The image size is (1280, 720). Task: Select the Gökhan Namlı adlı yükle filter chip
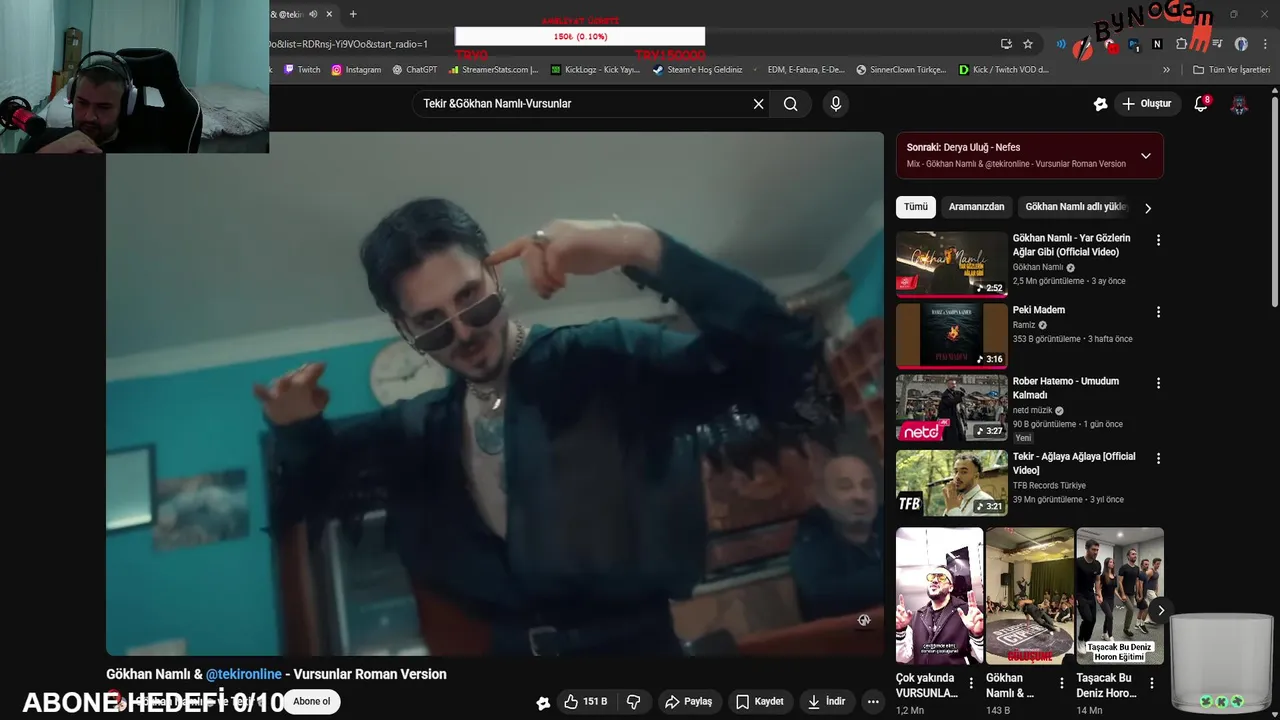click(1075, 207)
